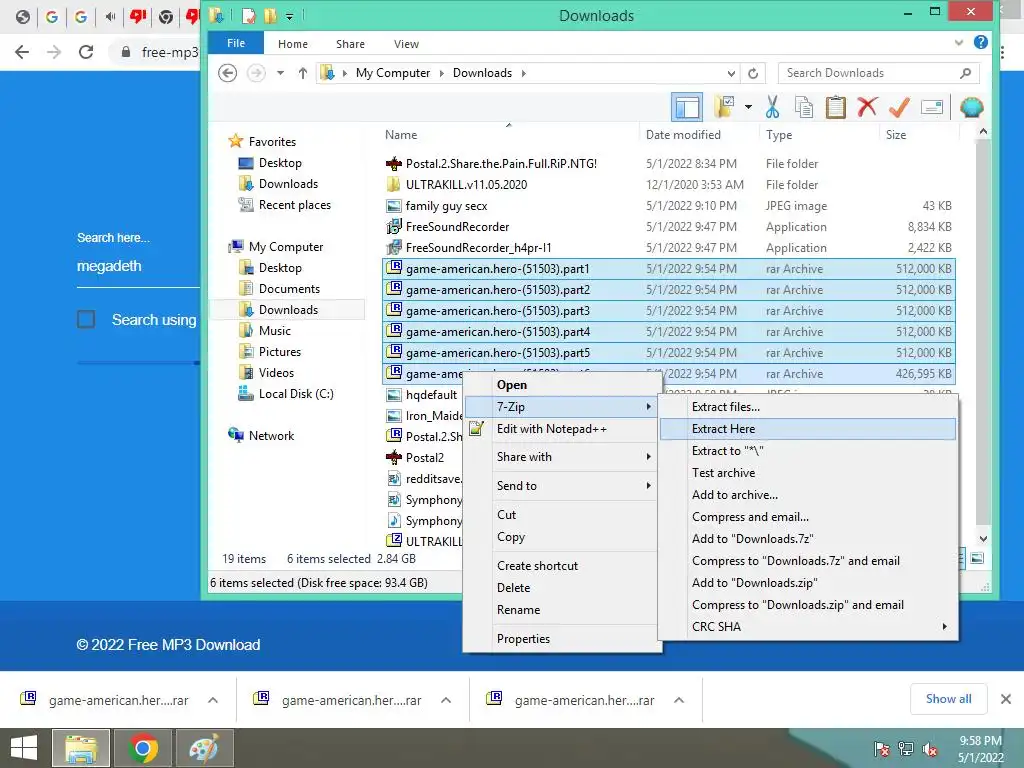Sort by the Size column header
This screenshot has width=1024, height=768.
click(895, 135)
